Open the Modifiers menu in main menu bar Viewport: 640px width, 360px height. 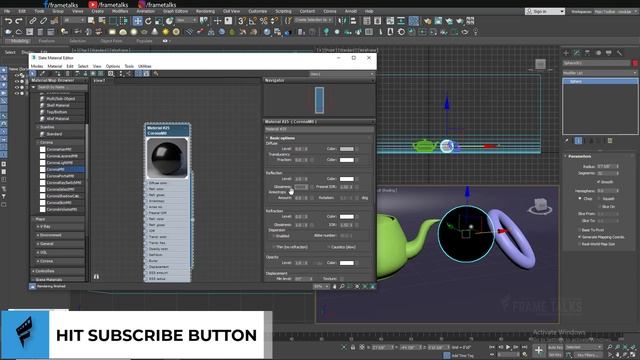(x=120, y=11)
